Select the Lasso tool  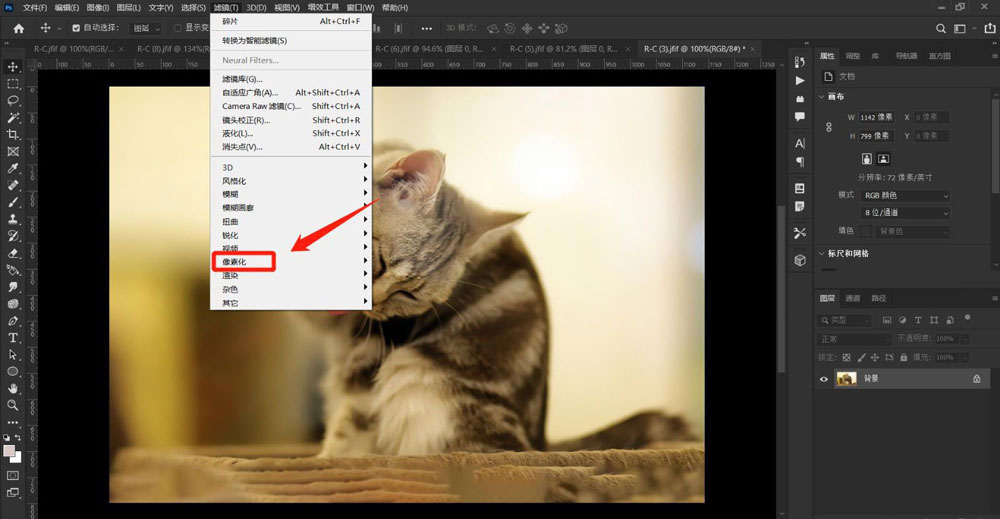13,101
